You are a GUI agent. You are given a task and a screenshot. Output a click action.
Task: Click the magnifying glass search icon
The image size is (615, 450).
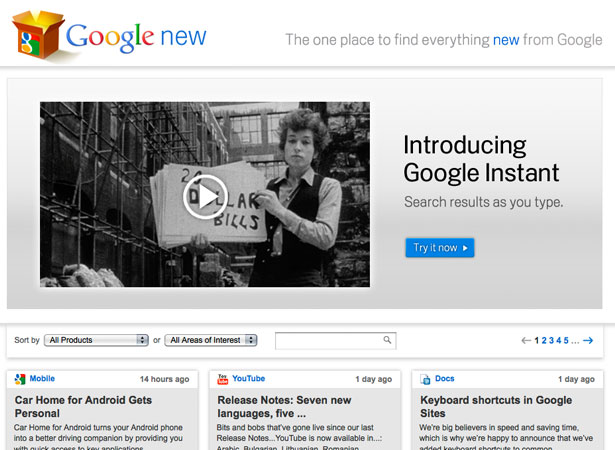pos(387,340)
